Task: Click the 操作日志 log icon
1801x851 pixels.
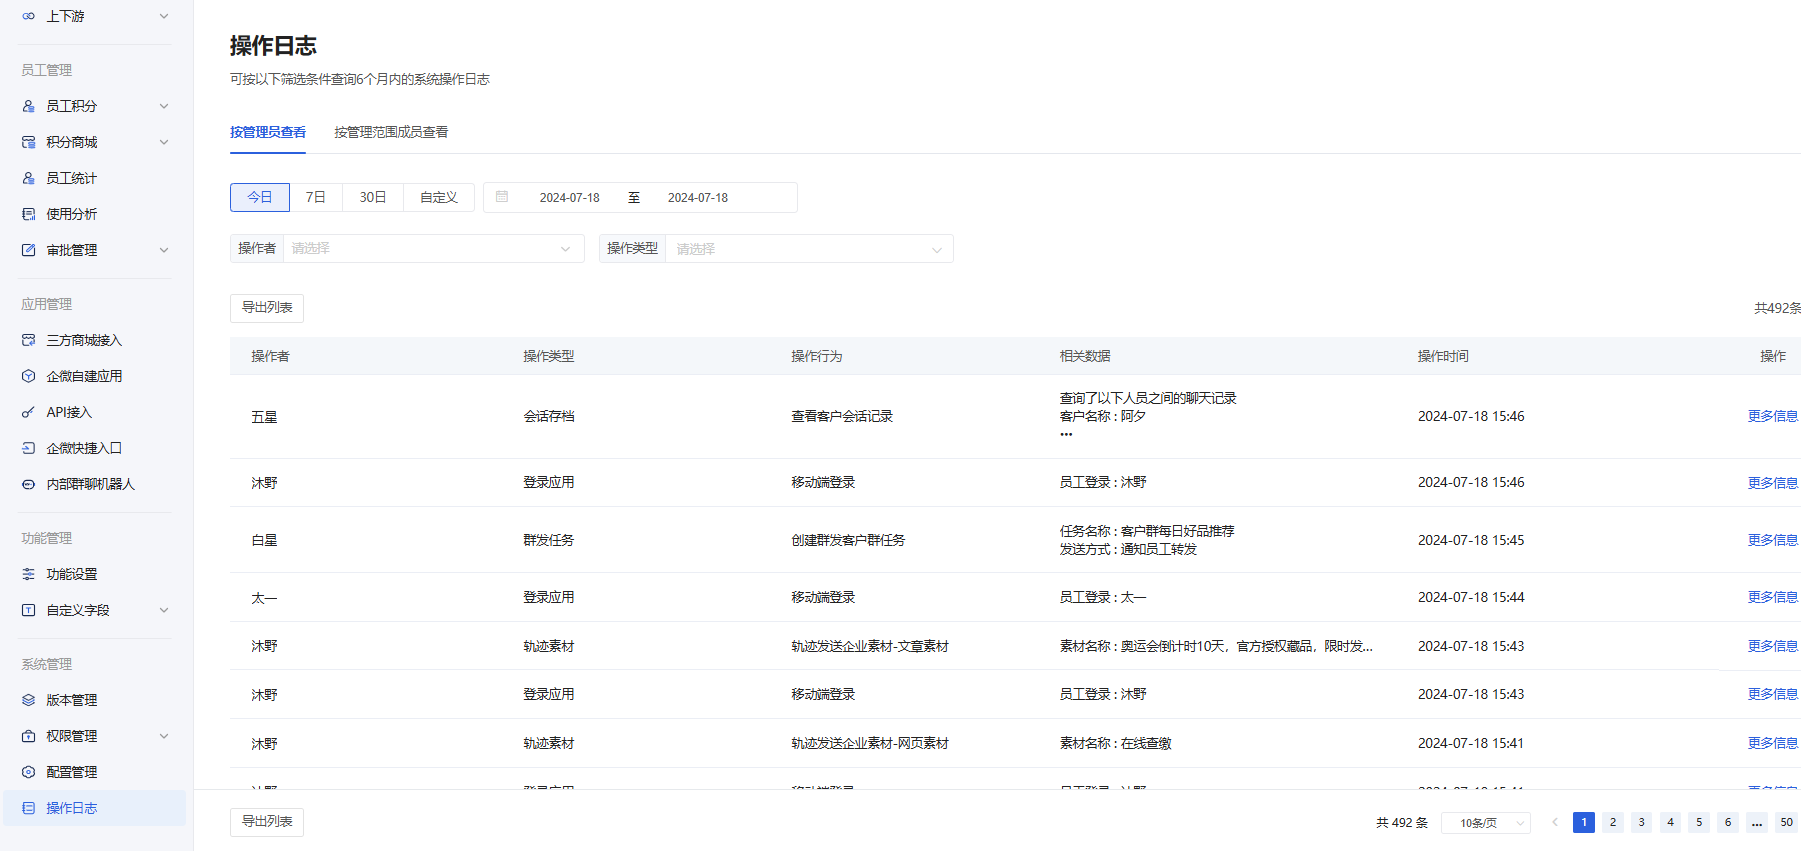Action: click(28, 808)
